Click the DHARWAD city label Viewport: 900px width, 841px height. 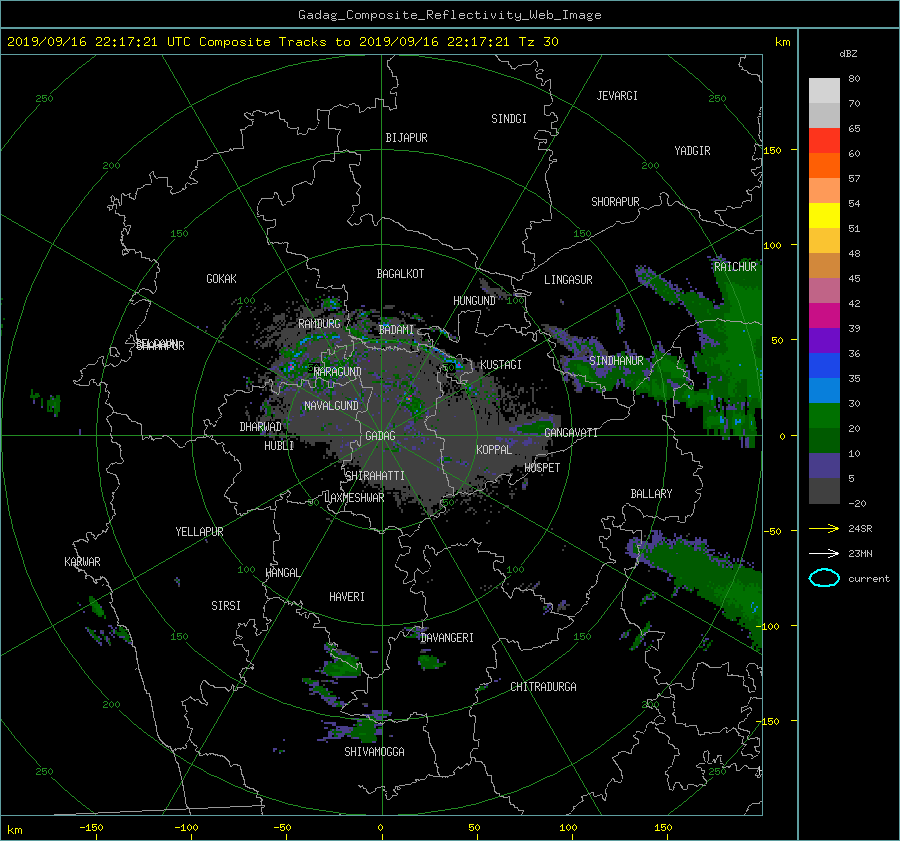pyautogui.click(x=260, y=427)
